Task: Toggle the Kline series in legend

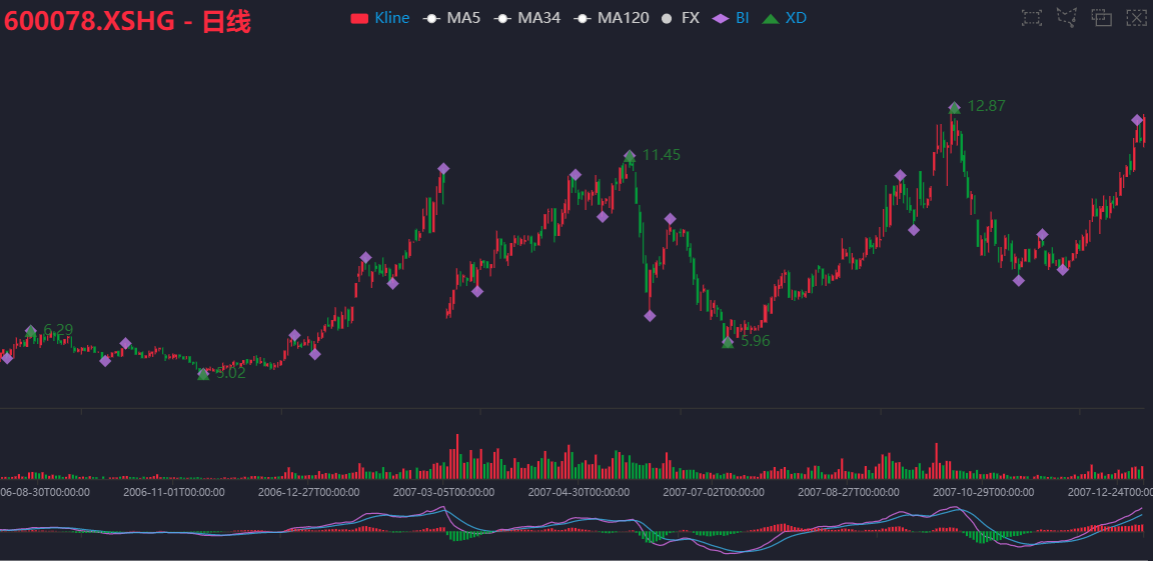Action: pos(380,18)
